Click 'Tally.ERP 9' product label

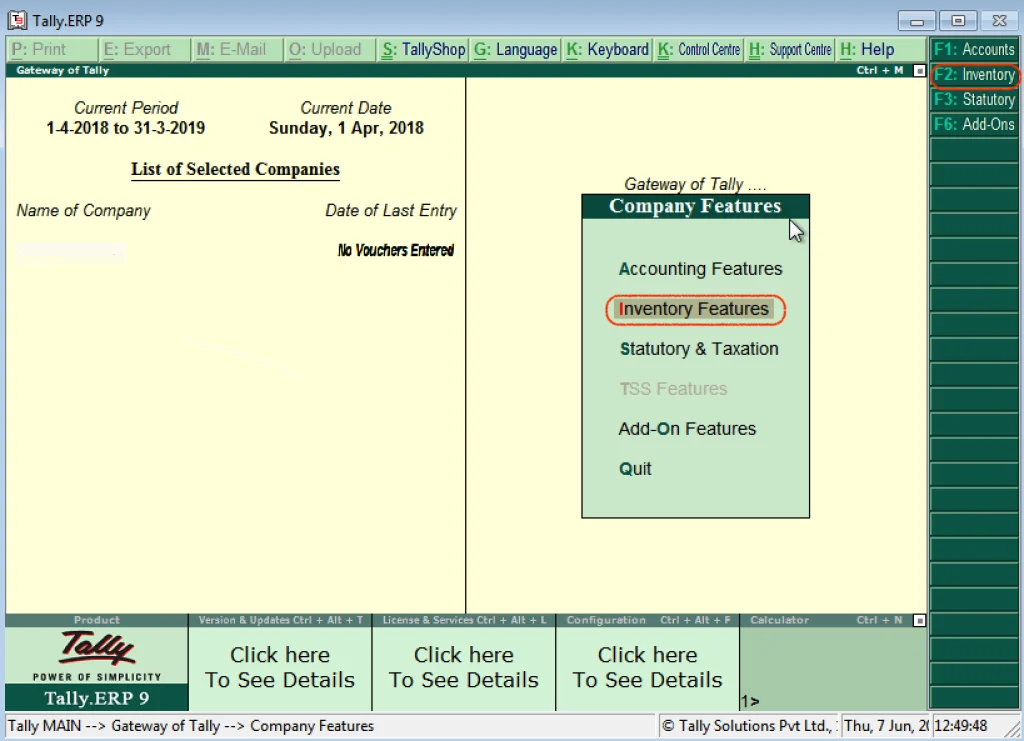[x=97, y=698]
